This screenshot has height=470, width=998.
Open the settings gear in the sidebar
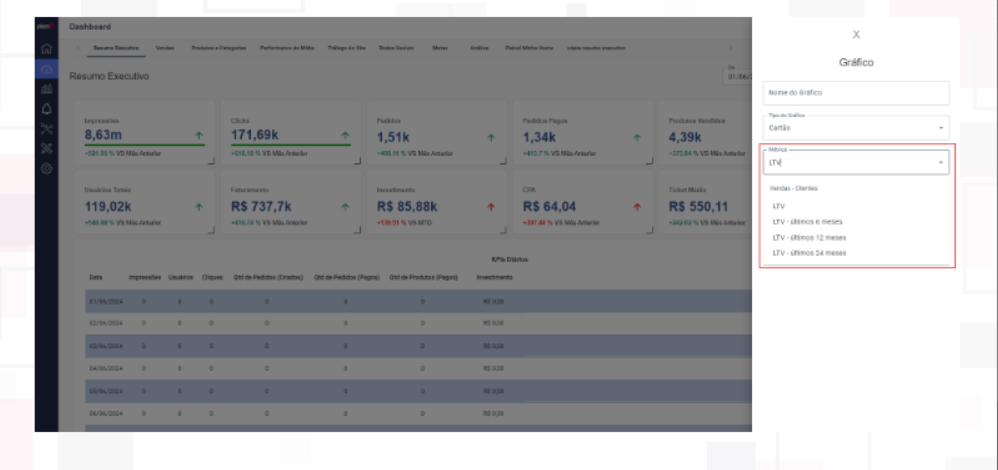point(46,168)
